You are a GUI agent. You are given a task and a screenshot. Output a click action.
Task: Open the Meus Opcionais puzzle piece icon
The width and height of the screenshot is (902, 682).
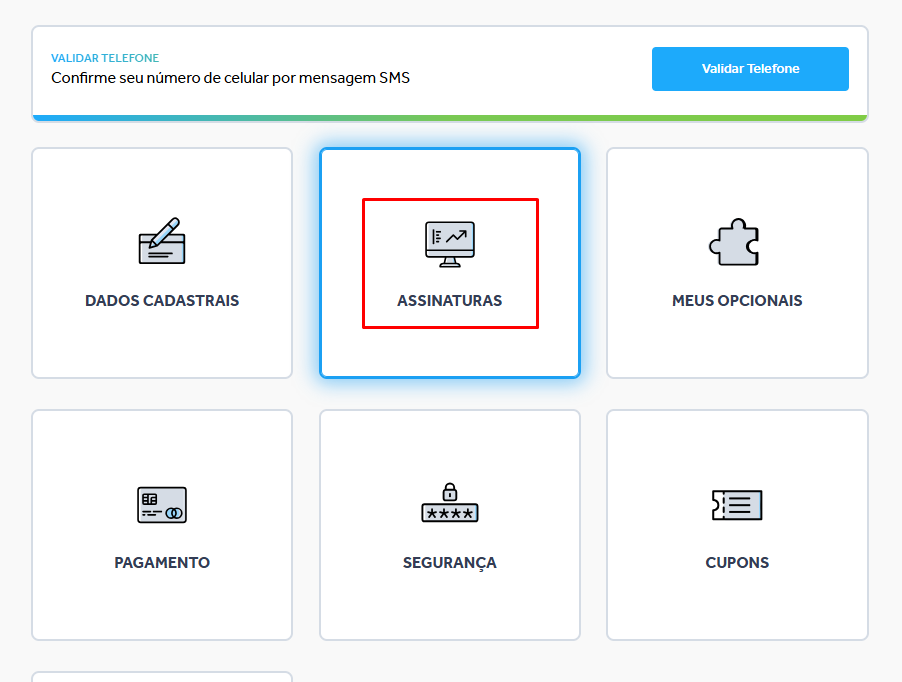[734, 242]
